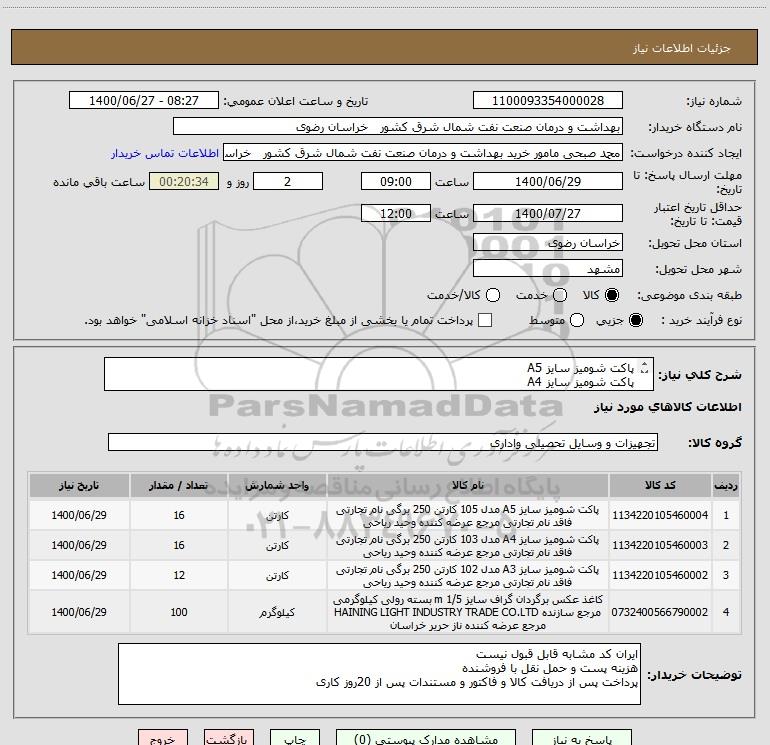Click the ایجاد کننده درخواست field
The width and height of the screenshot is (770, 745).
423,153
